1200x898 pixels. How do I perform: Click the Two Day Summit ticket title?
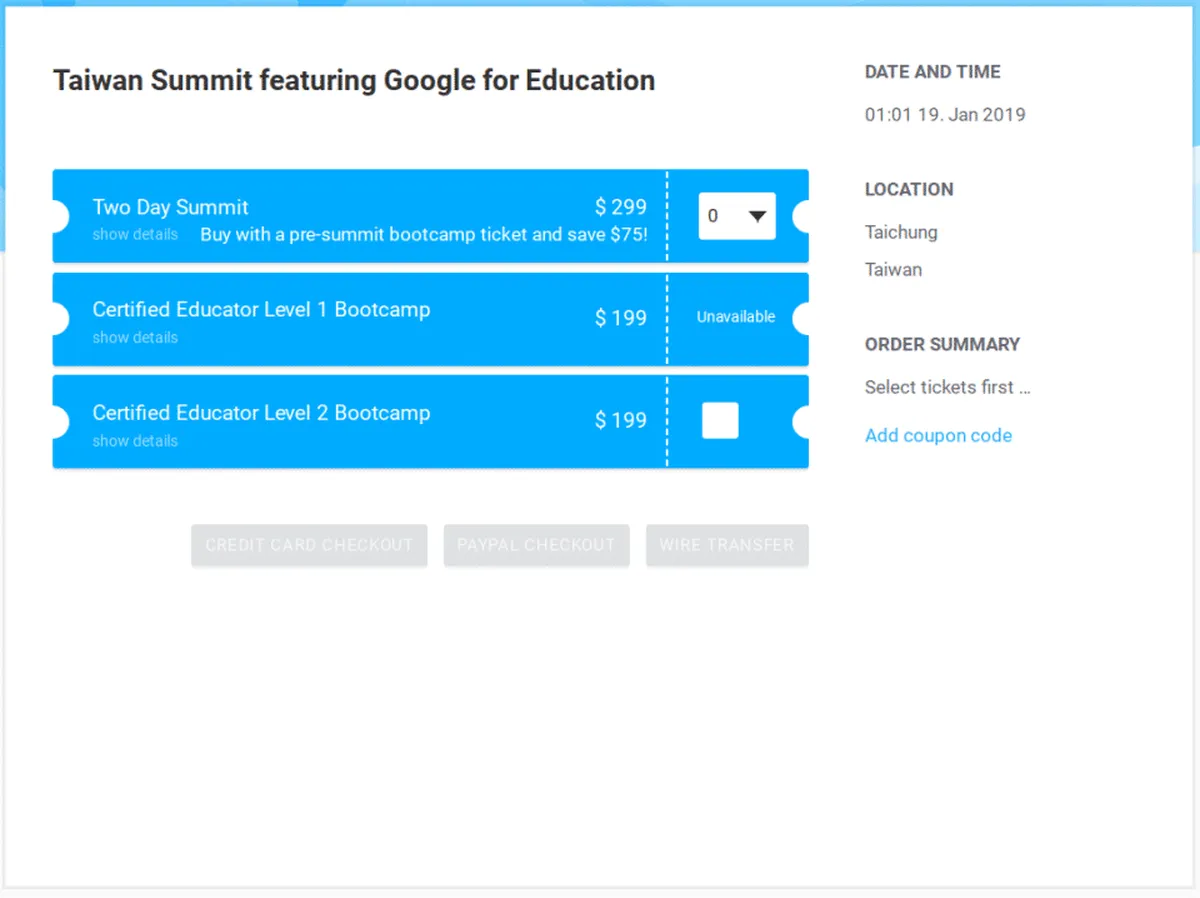click(171, 208)
